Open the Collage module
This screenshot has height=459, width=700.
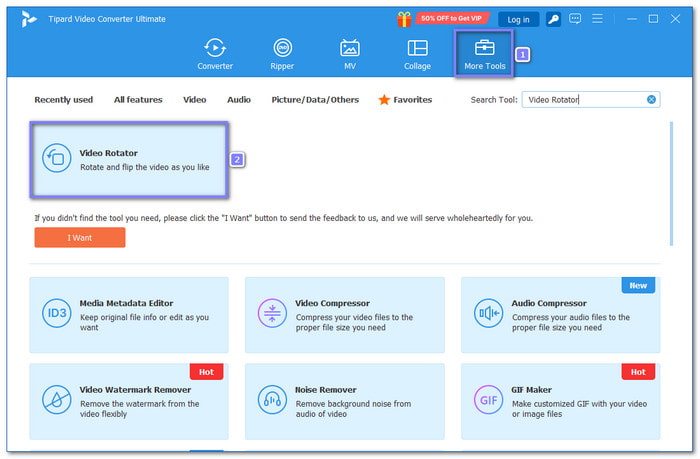417,54
